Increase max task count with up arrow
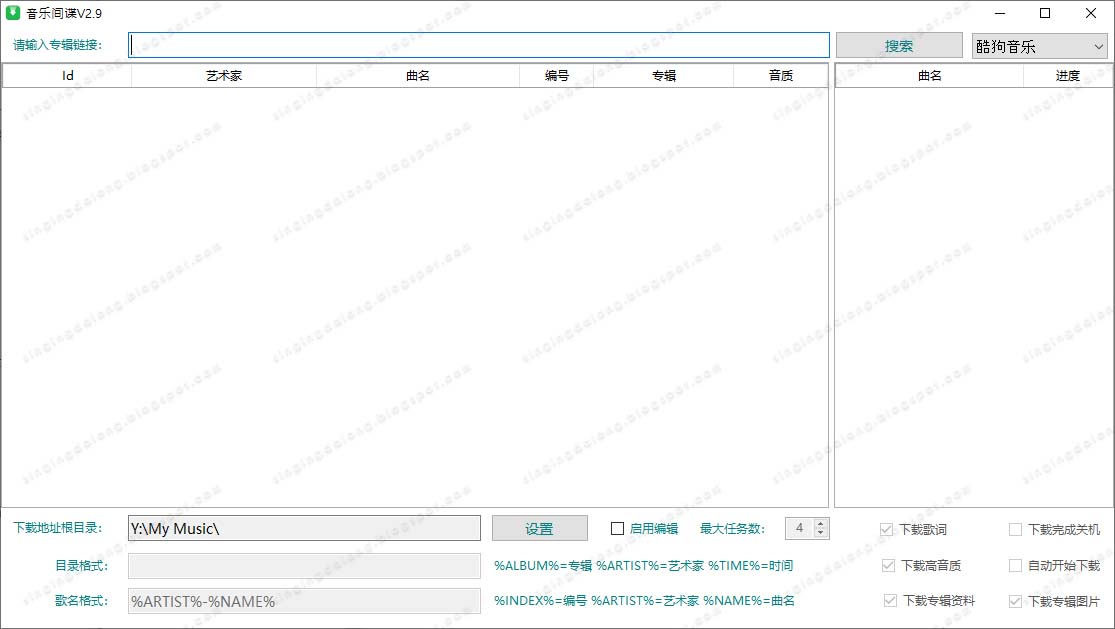The image size is (1115, 629). pyautogui.click(x=821, y=523)
